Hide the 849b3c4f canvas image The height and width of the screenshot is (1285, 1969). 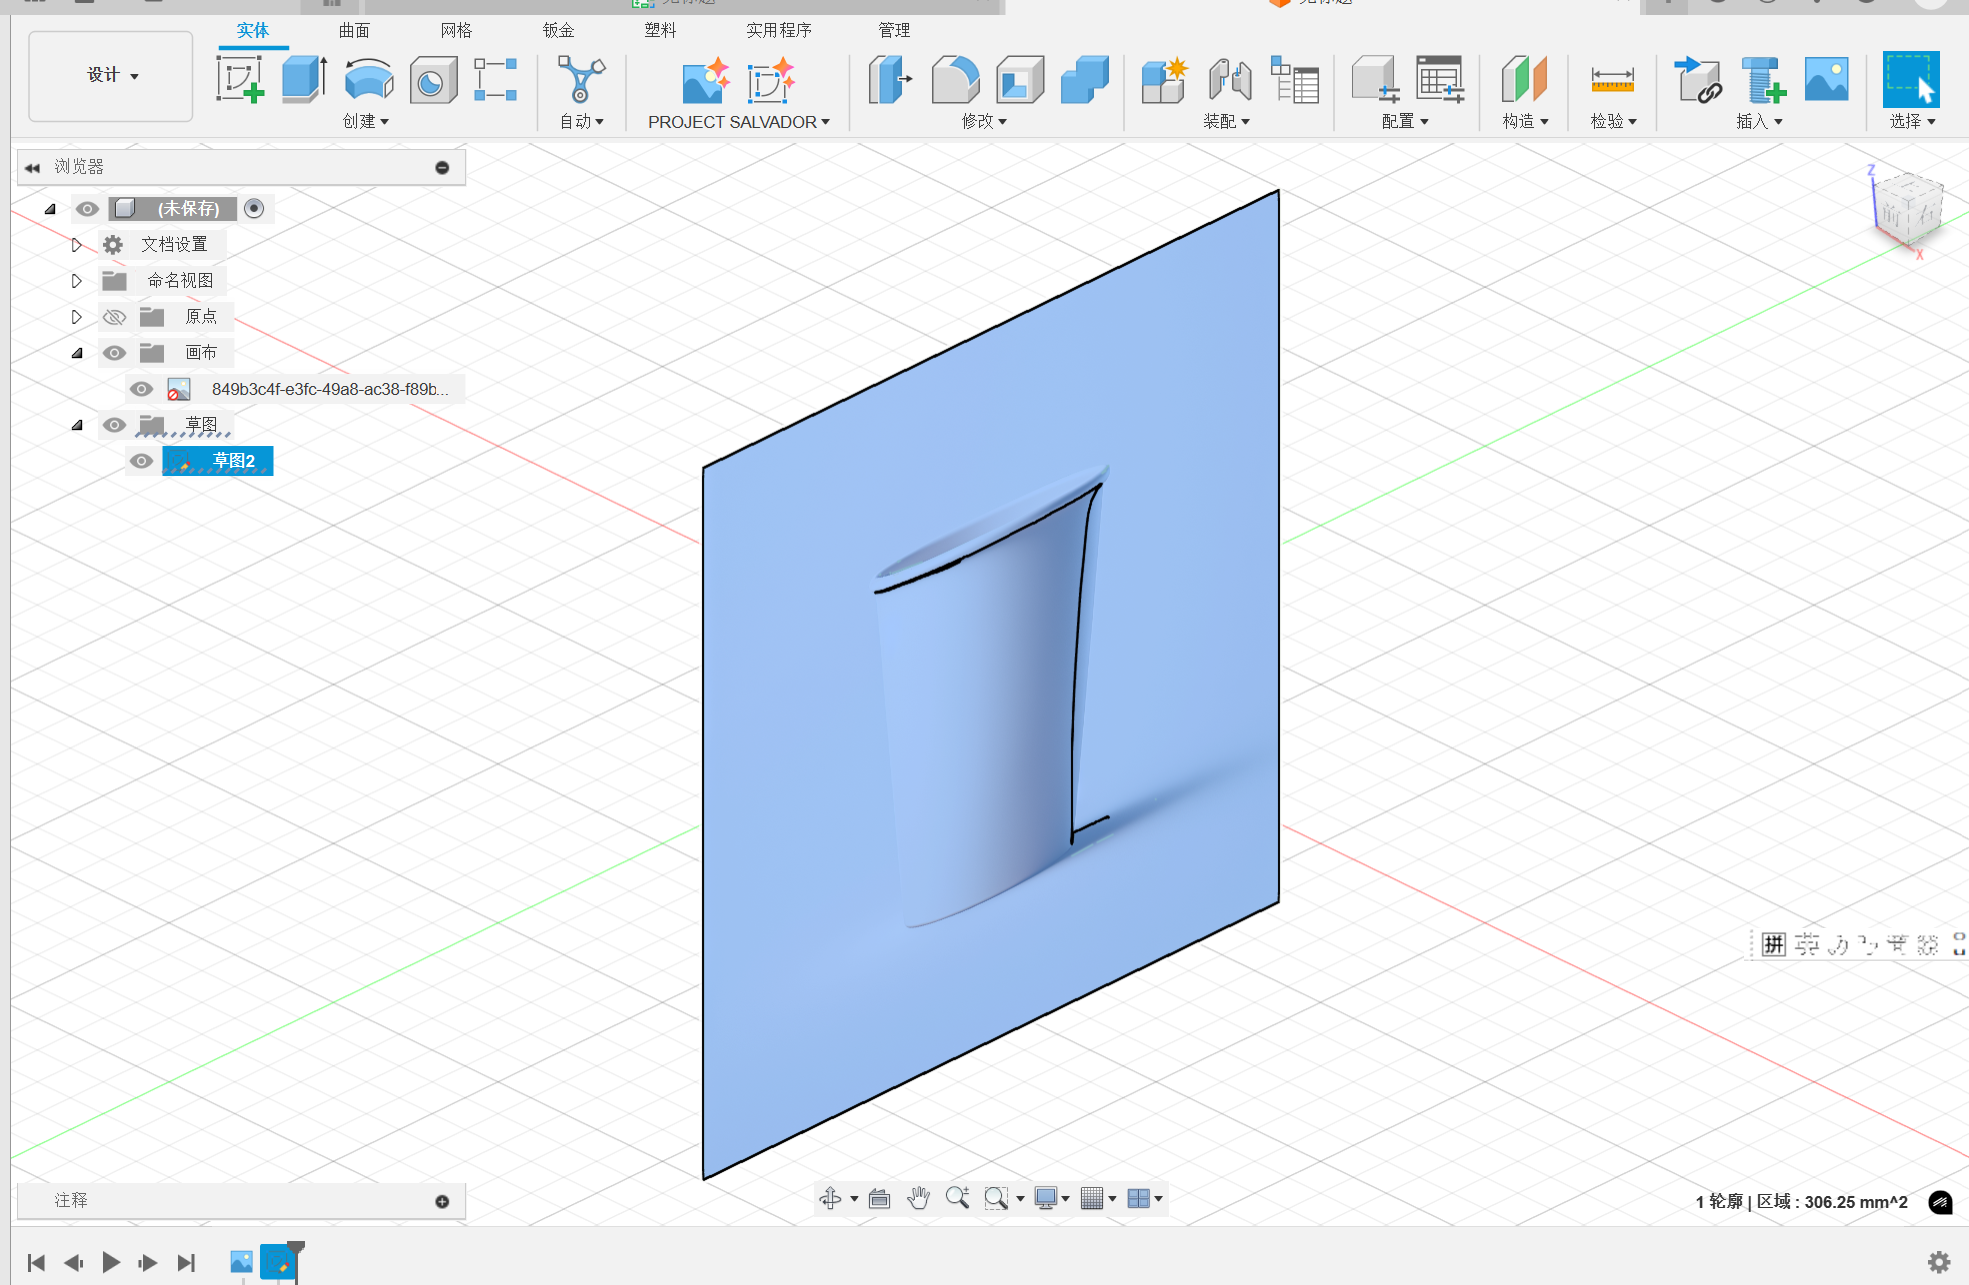(x=141, y=389)
